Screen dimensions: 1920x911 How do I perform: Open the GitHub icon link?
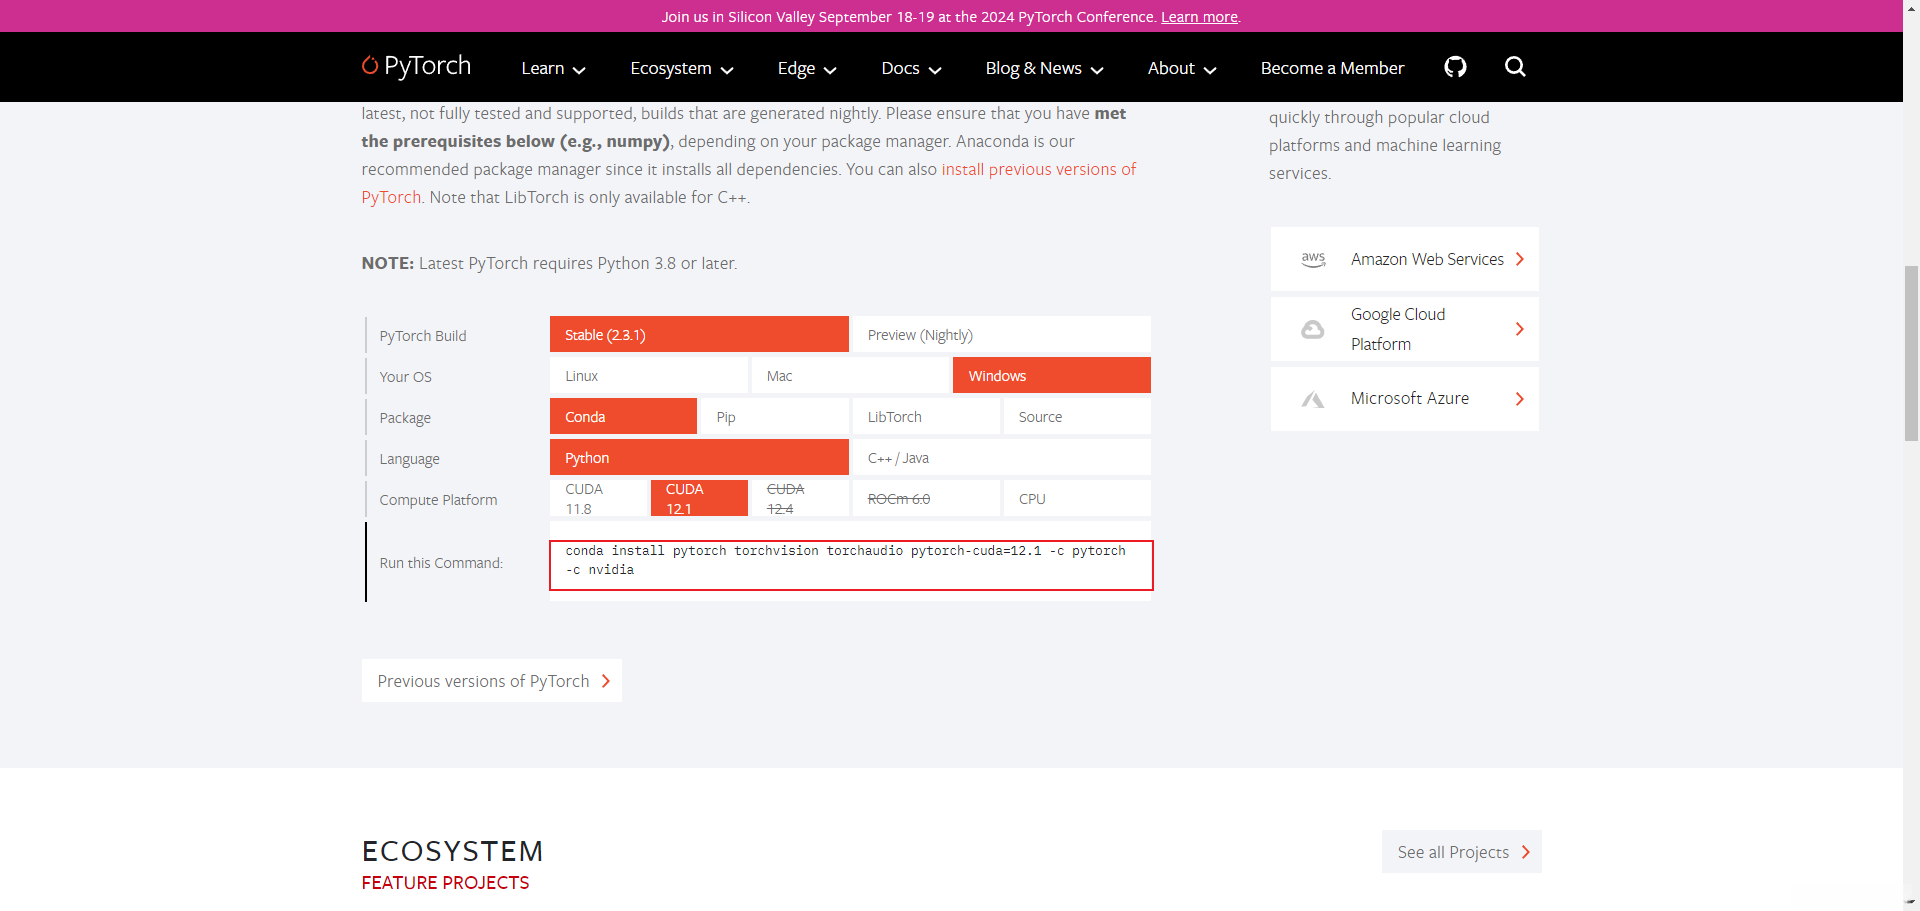(x=1455, y=67)
